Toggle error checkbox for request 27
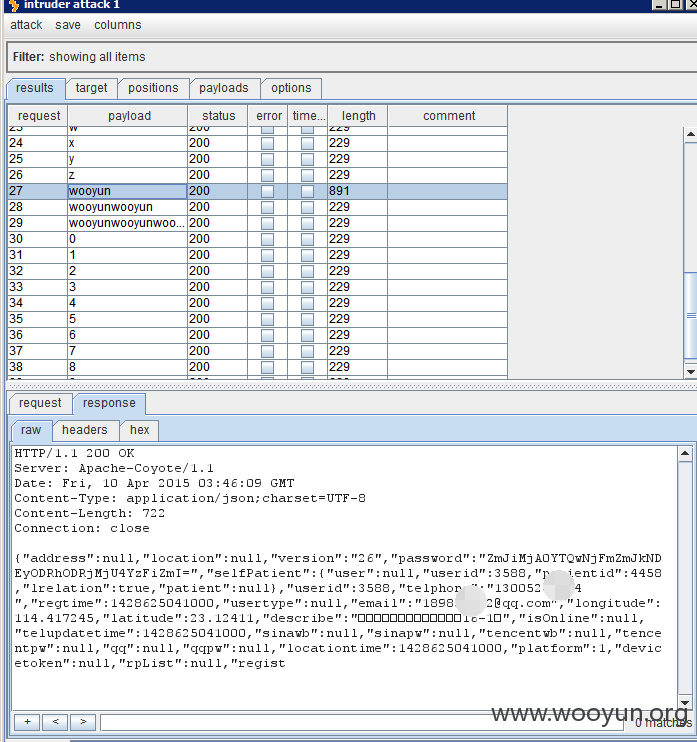The width and height of the screenshot is (697, 742). pos(267,191)
